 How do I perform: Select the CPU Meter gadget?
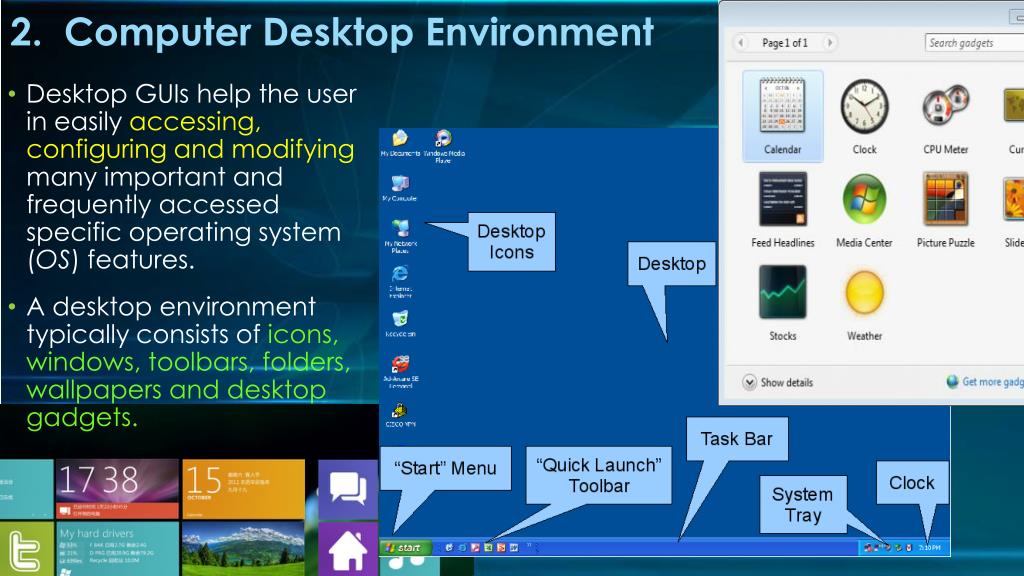[x=946, y=116]
